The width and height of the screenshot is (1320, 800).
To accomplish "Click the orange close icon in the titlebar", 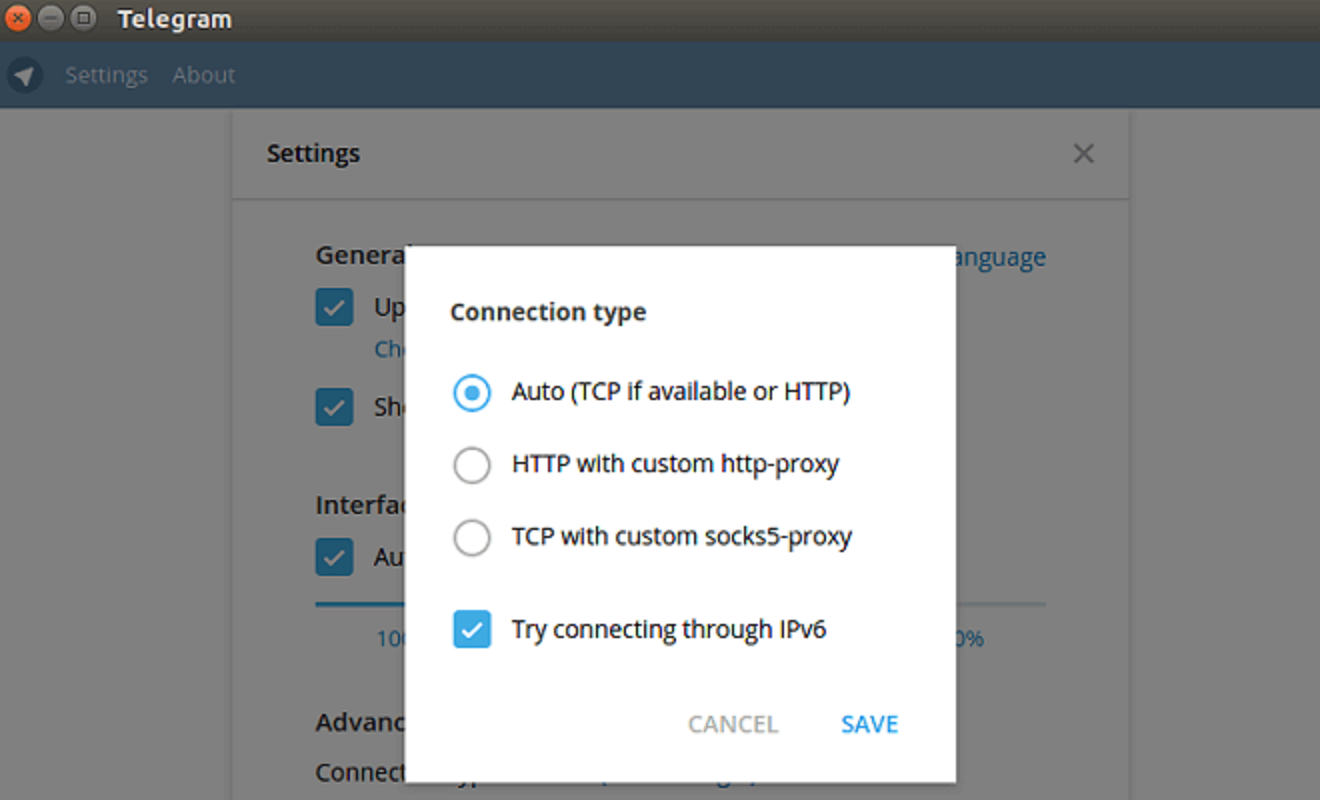I will 17,17.
